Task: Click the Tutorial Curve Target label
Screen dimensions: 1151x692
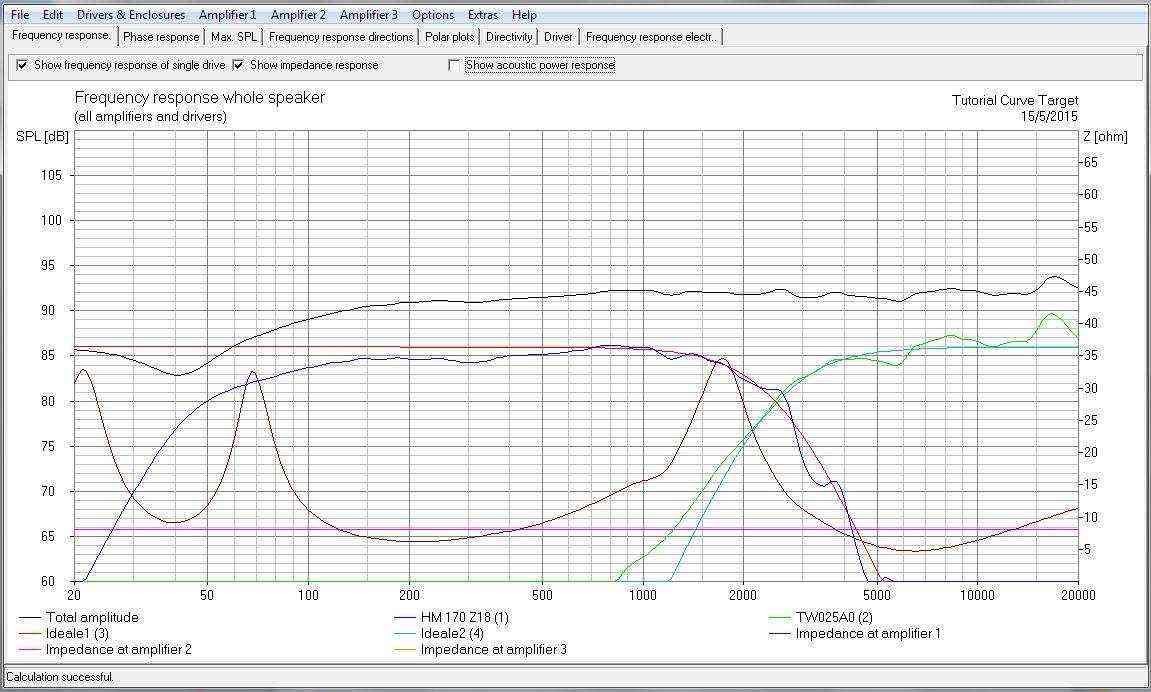Action: pyautogui.click(x=1015, y=101)
